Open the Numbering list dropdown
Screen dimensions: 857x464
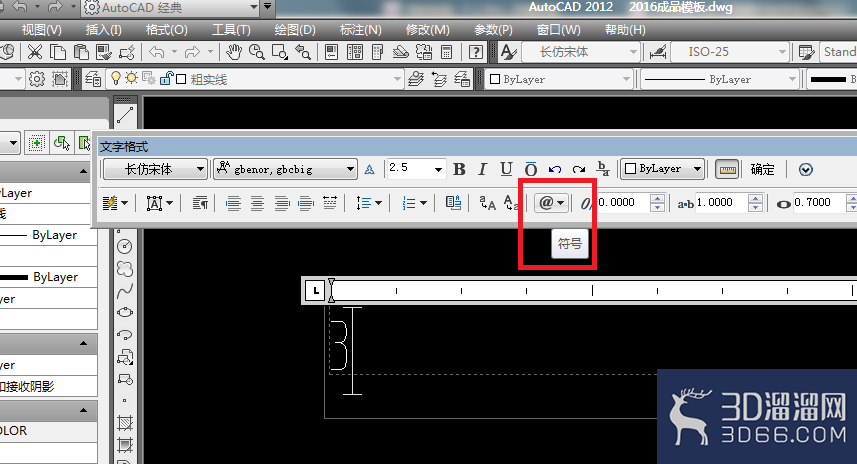click(x=414, y=203)
